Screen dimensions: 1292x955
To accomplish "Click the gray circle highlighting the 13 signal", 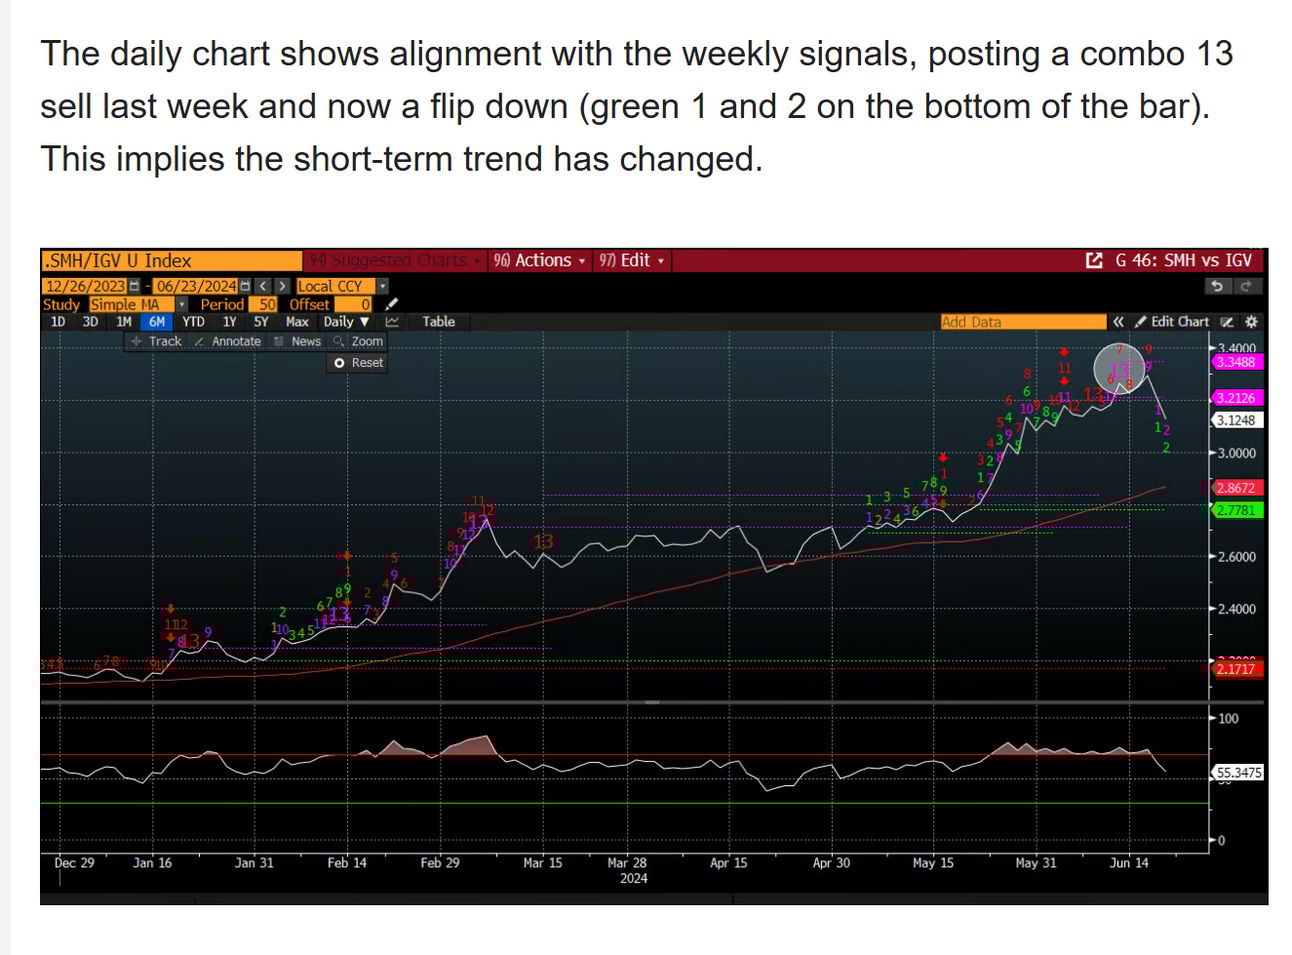I will pos(1120,368).
